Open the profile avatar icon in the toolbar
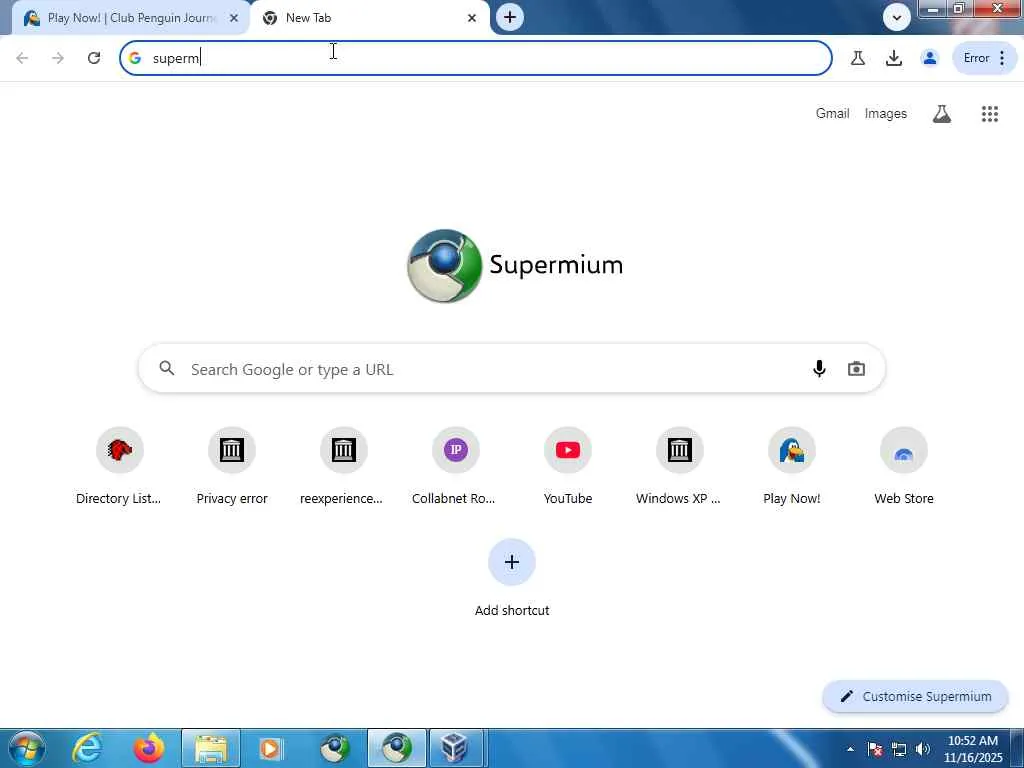This screenshot has height=768, width=1024. tap(929, 58)
